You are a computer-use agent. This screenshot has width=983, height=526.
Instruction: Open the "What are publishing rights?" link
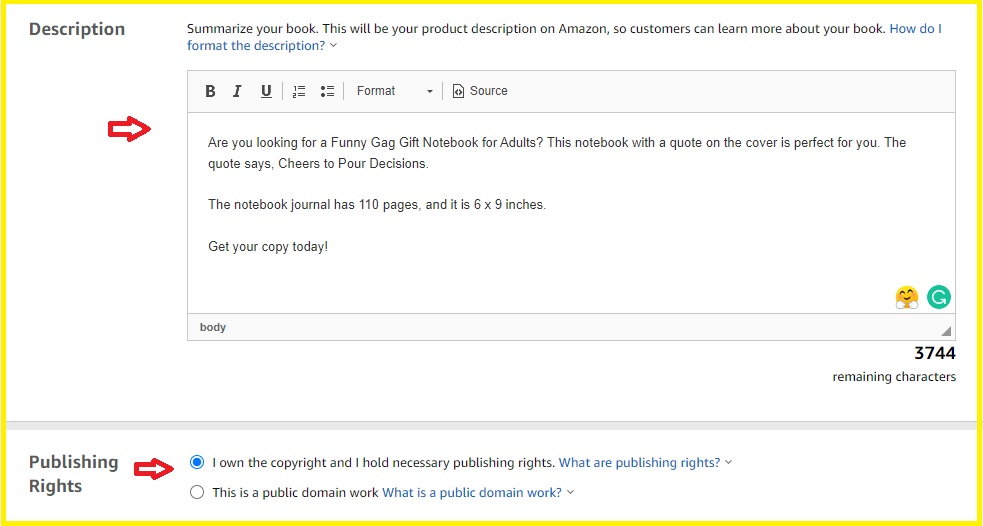pyautogui.click(x=639, y=463)
